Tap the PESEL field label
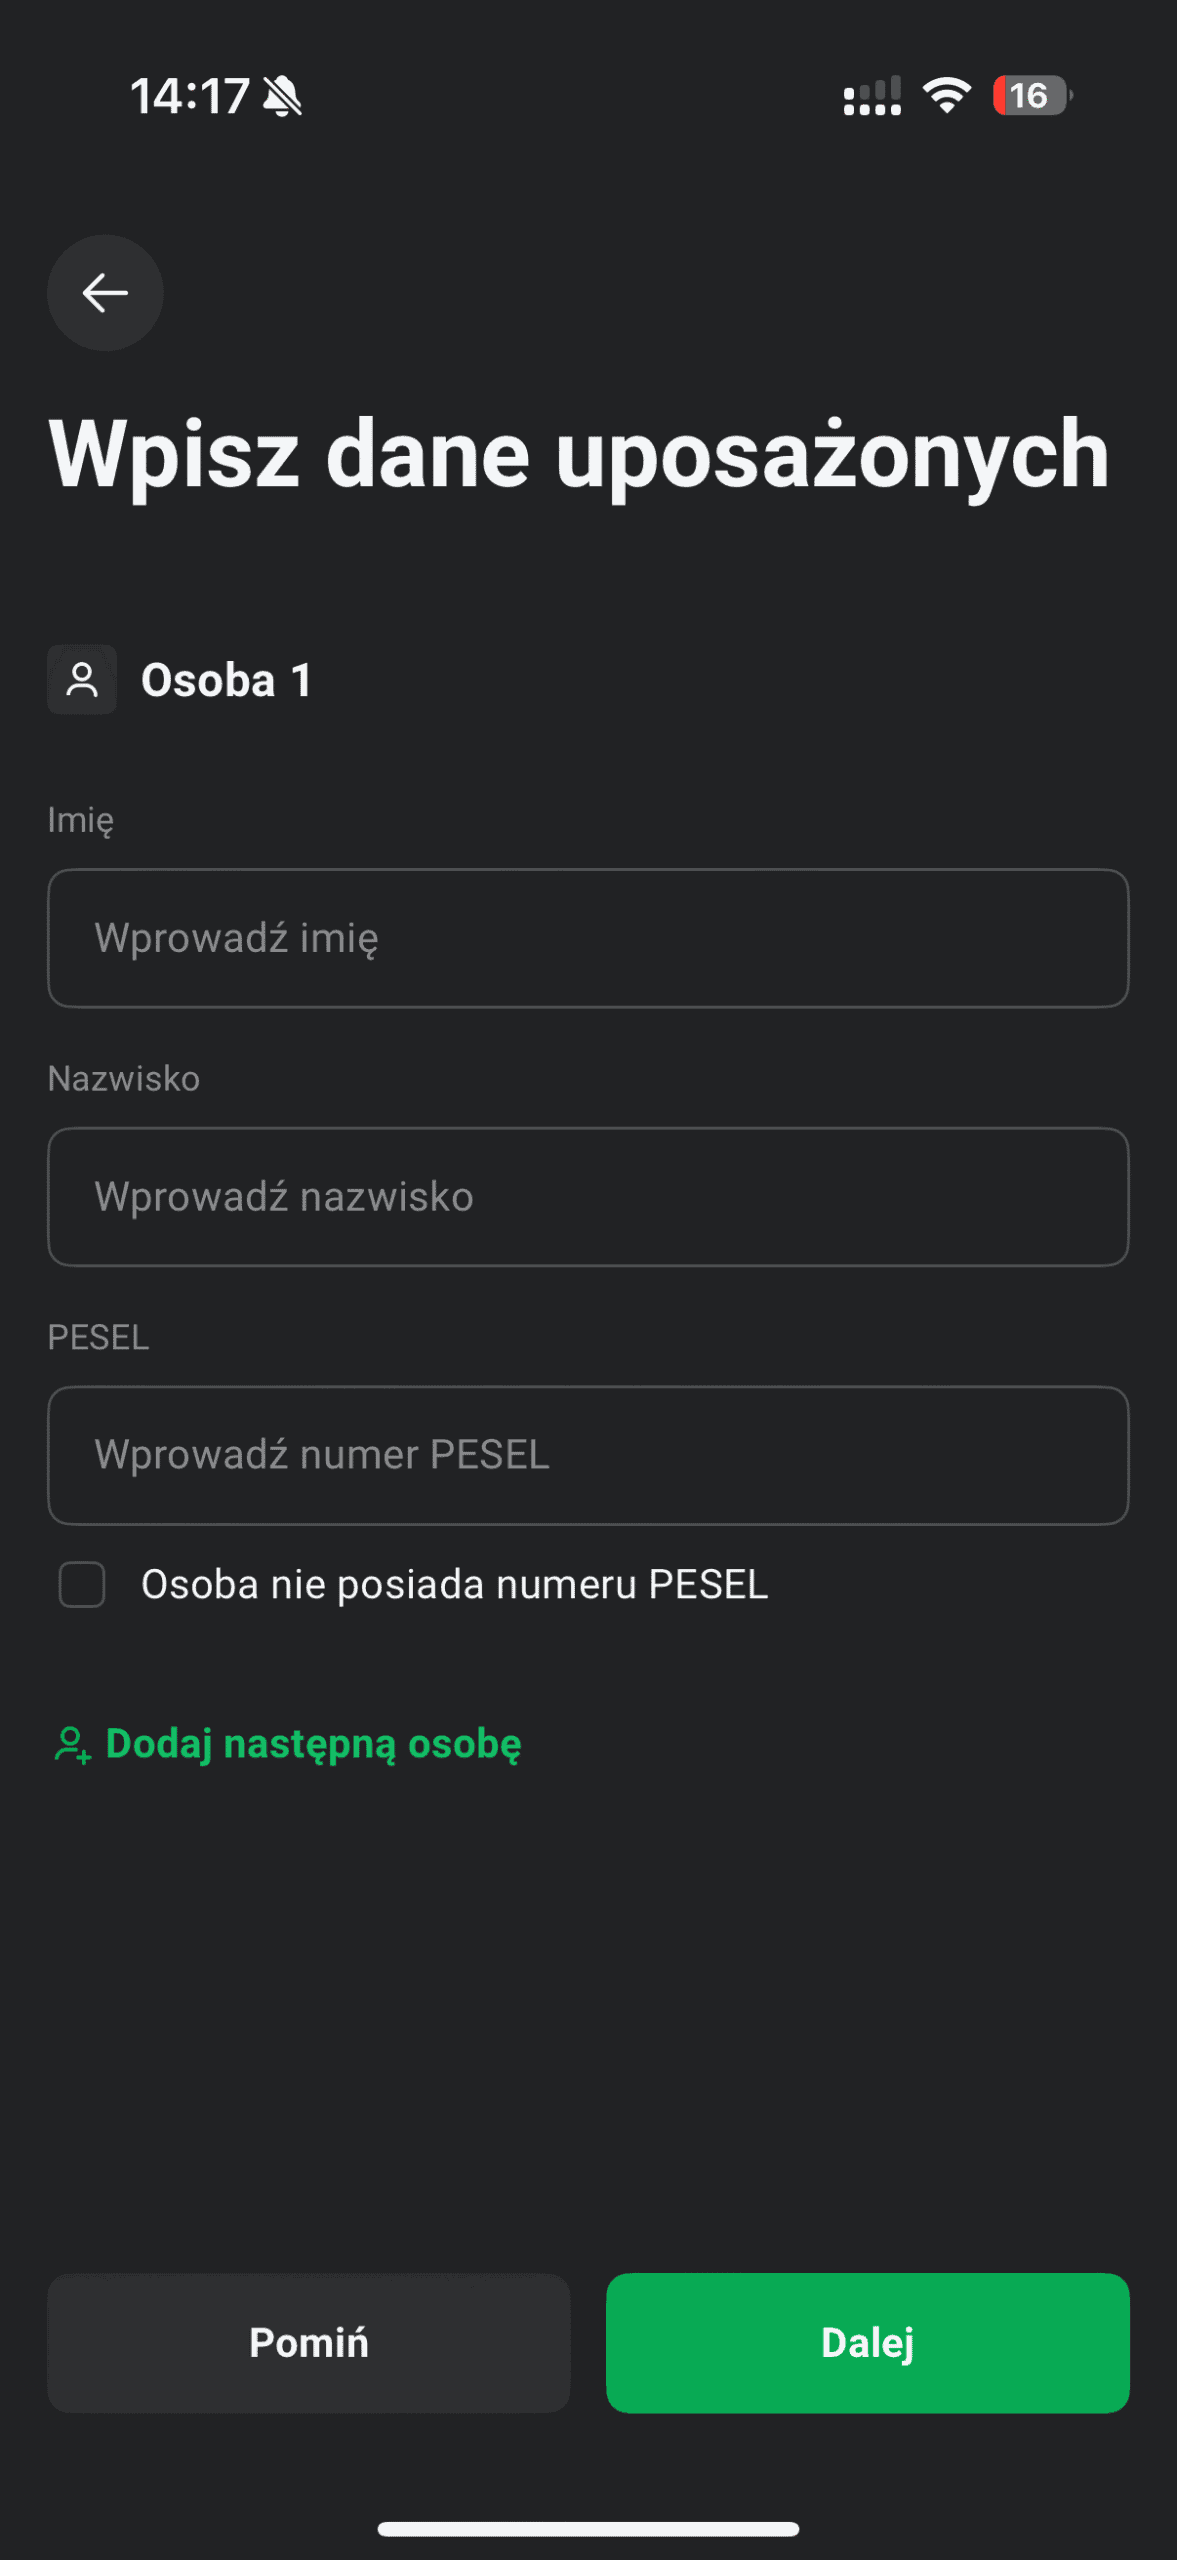 click(98, 1337)
